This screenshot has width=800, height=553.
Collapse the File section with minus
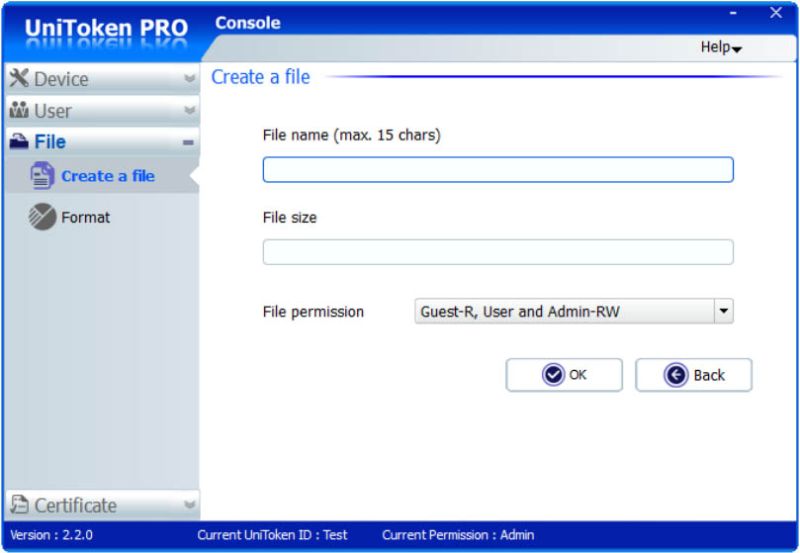[188, 143]
